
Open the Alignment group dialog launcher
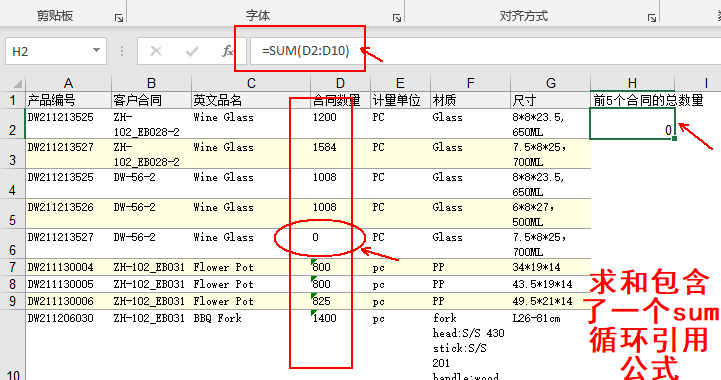[x=652, y=18]
